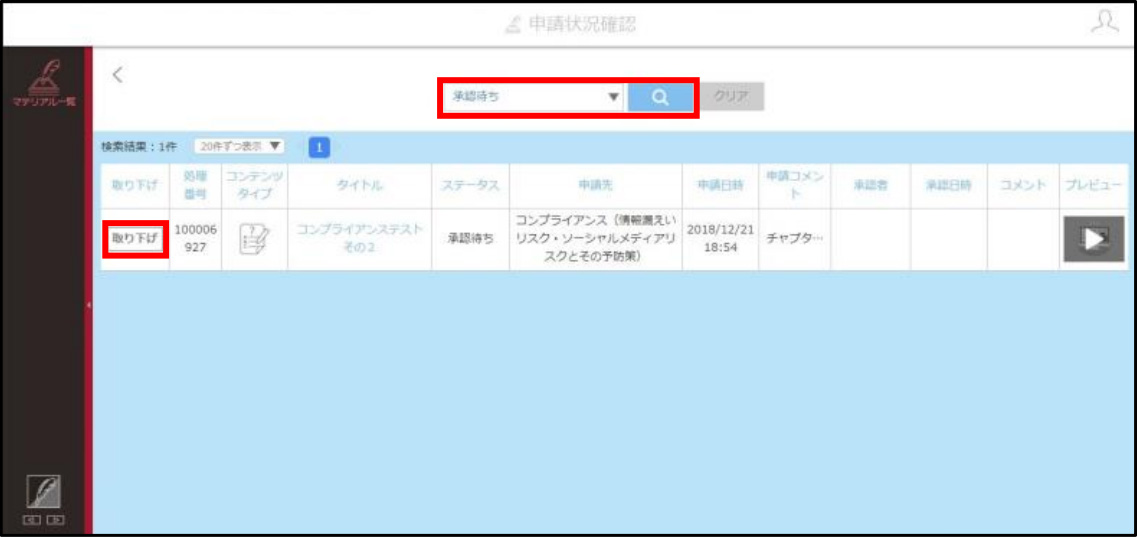Viewport: 1137px width, 537px height.
Task: Click the 取り下げ withdraw button
Action: click(136, 239)
